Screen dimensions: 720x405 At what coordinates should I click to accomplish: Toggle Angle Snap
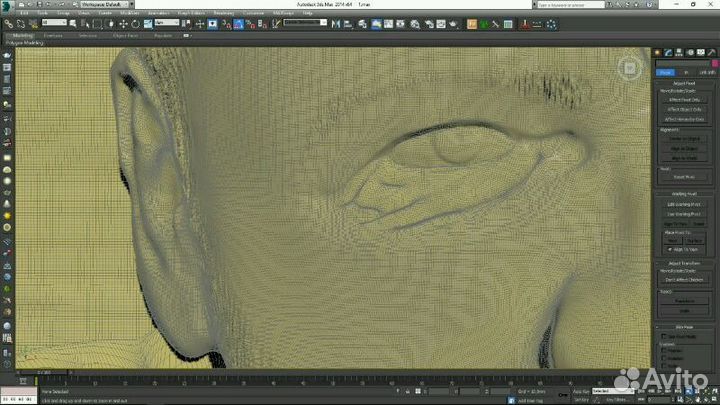coord(238,24)
